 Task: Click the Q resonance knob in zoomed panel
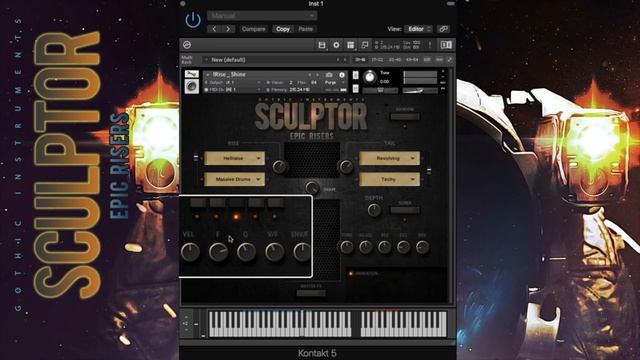247,252
